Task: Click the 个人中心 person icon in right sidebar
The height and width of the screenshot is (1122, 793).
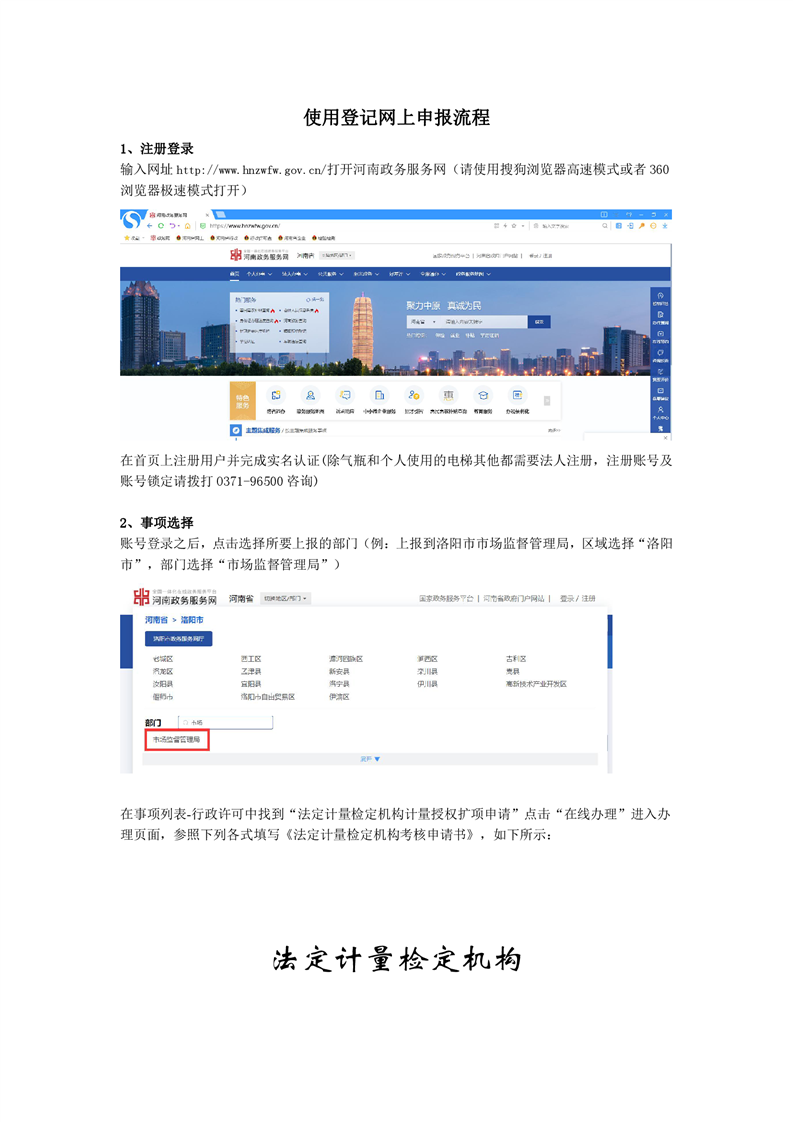Action: click(x=660, y=412)
